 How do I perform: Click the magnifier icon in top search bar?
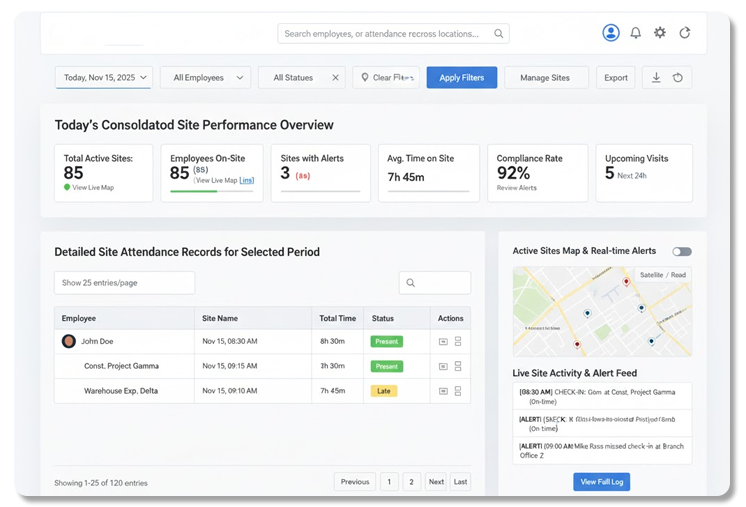pyautogui.click(x=498, y=34)
